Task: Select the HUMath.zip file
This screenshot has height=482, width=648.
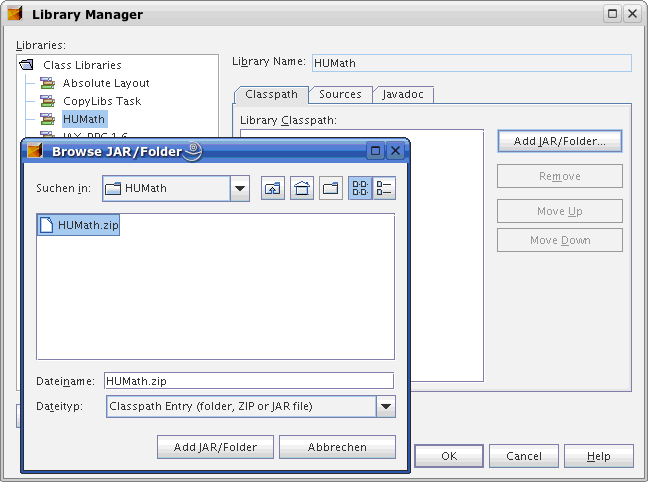Action: (x=79, y=225)
